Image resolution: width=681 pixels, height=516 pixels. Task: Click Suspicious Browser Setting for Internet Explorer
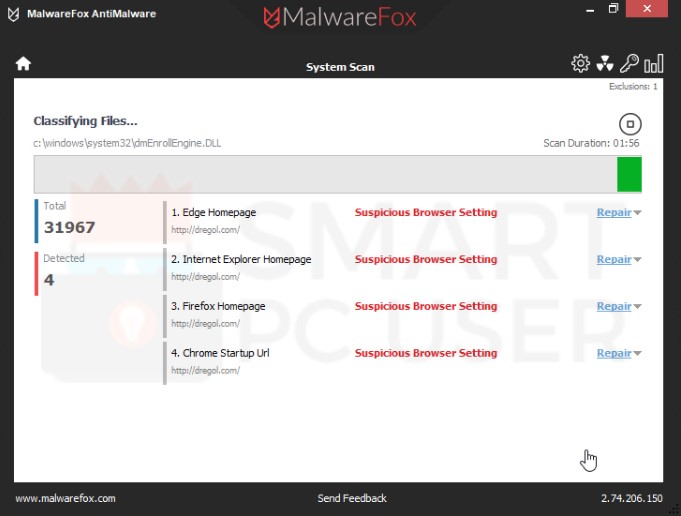coord(426,259)
